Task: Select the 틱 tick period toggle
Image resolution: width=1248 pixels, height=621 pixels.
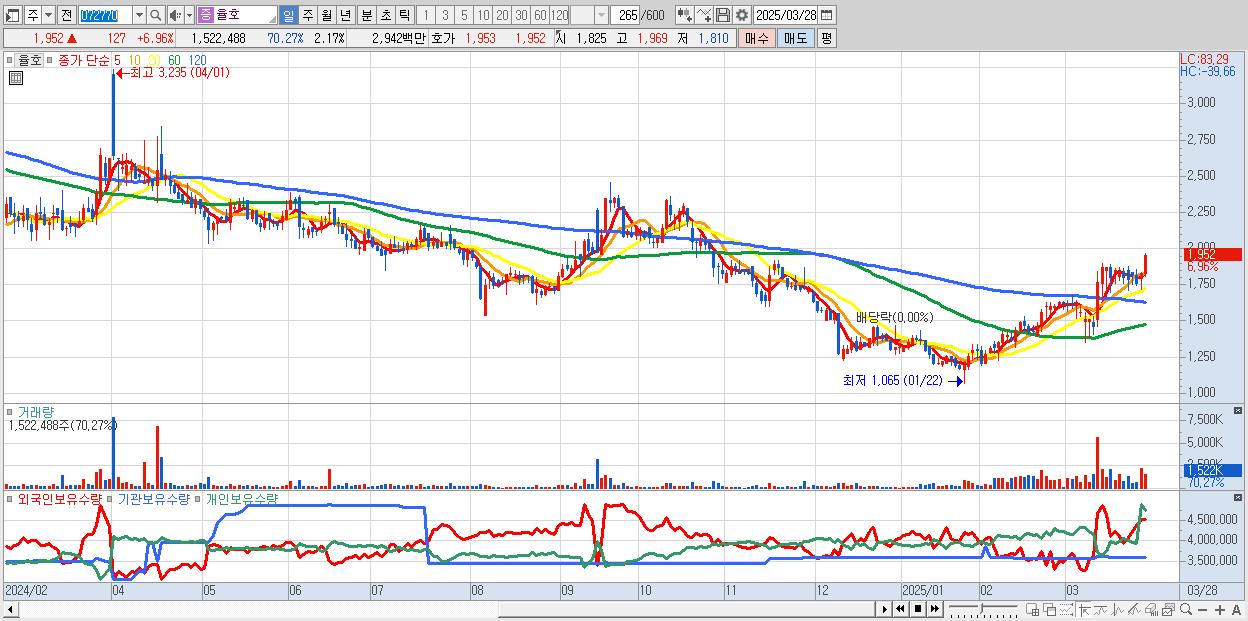Action: [403, 15]
